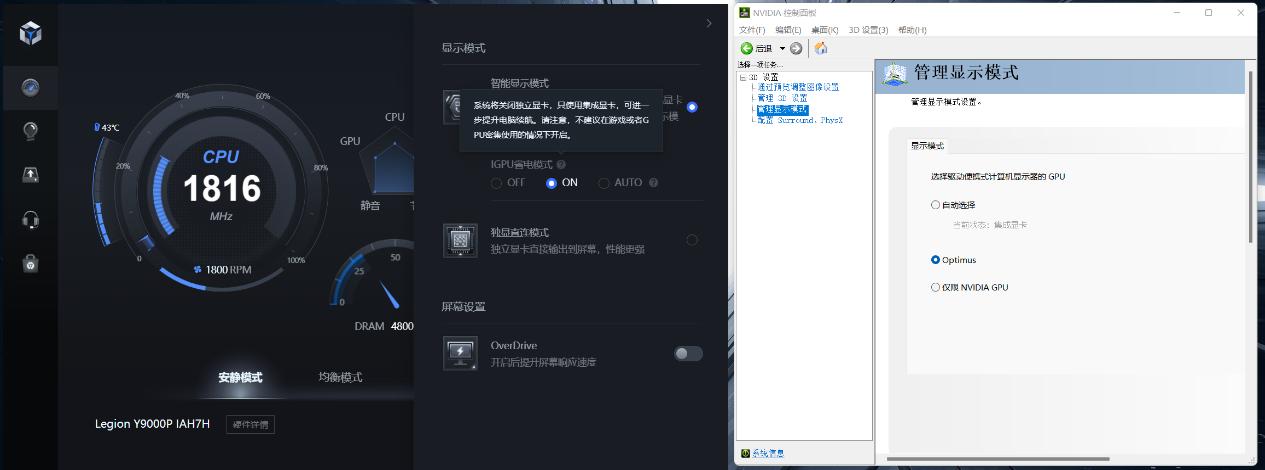
Task: Click the 43℃ temperature readout
Action: 110,128
